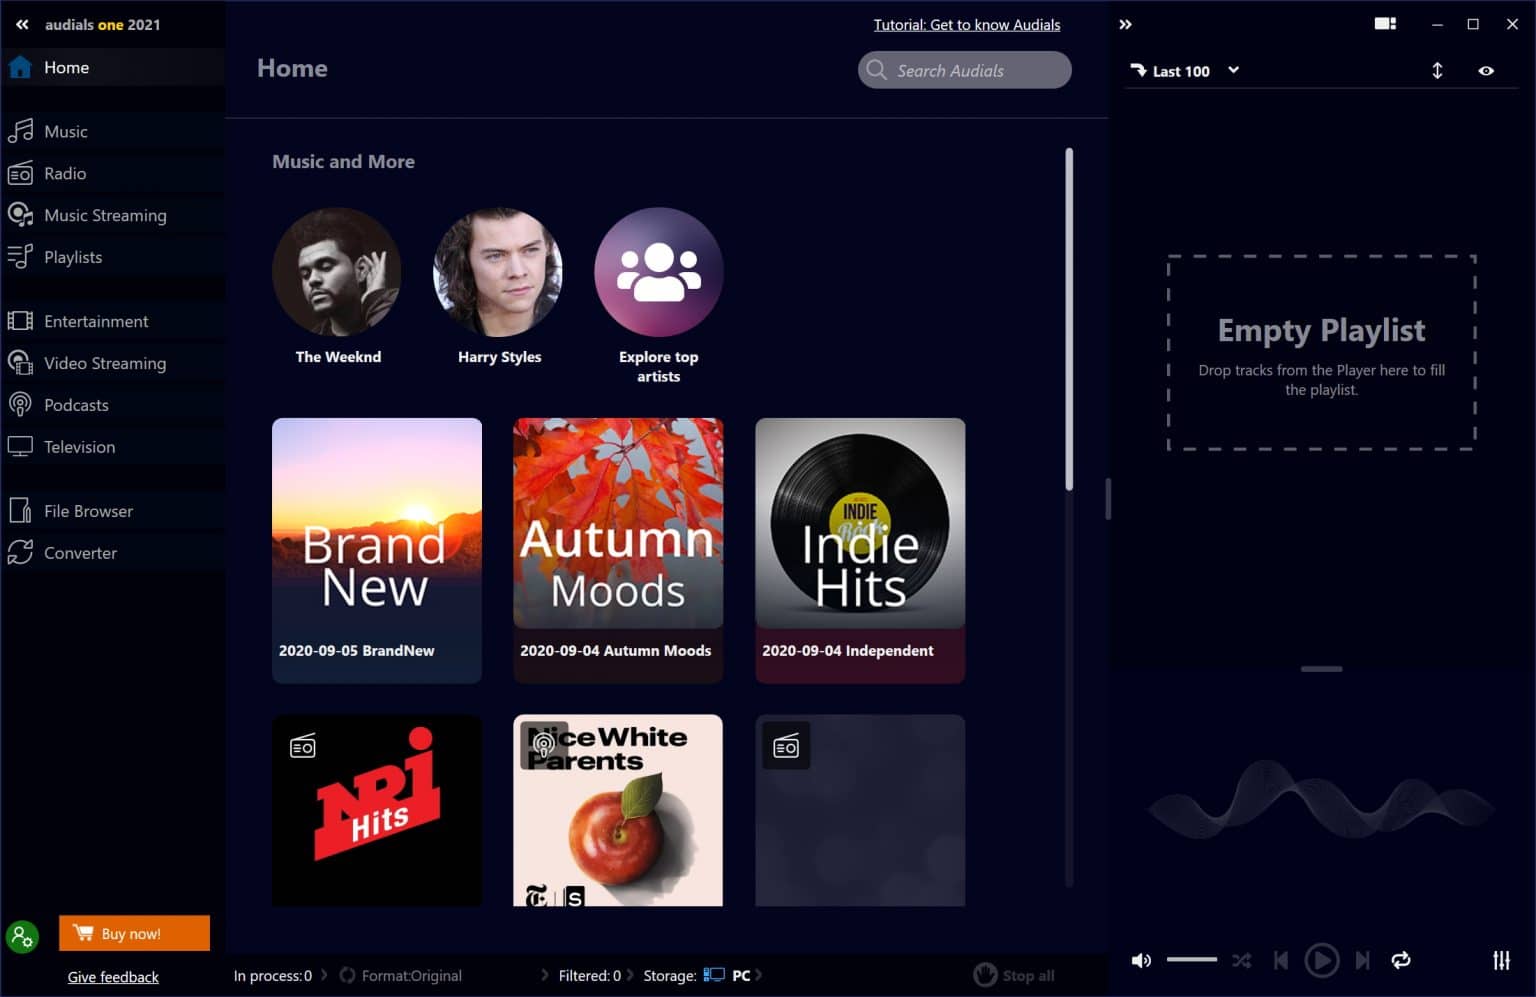The image size is (1536, 997).
Task: Open the Get to know Audials tutorial link
Action: coord(966,24)
